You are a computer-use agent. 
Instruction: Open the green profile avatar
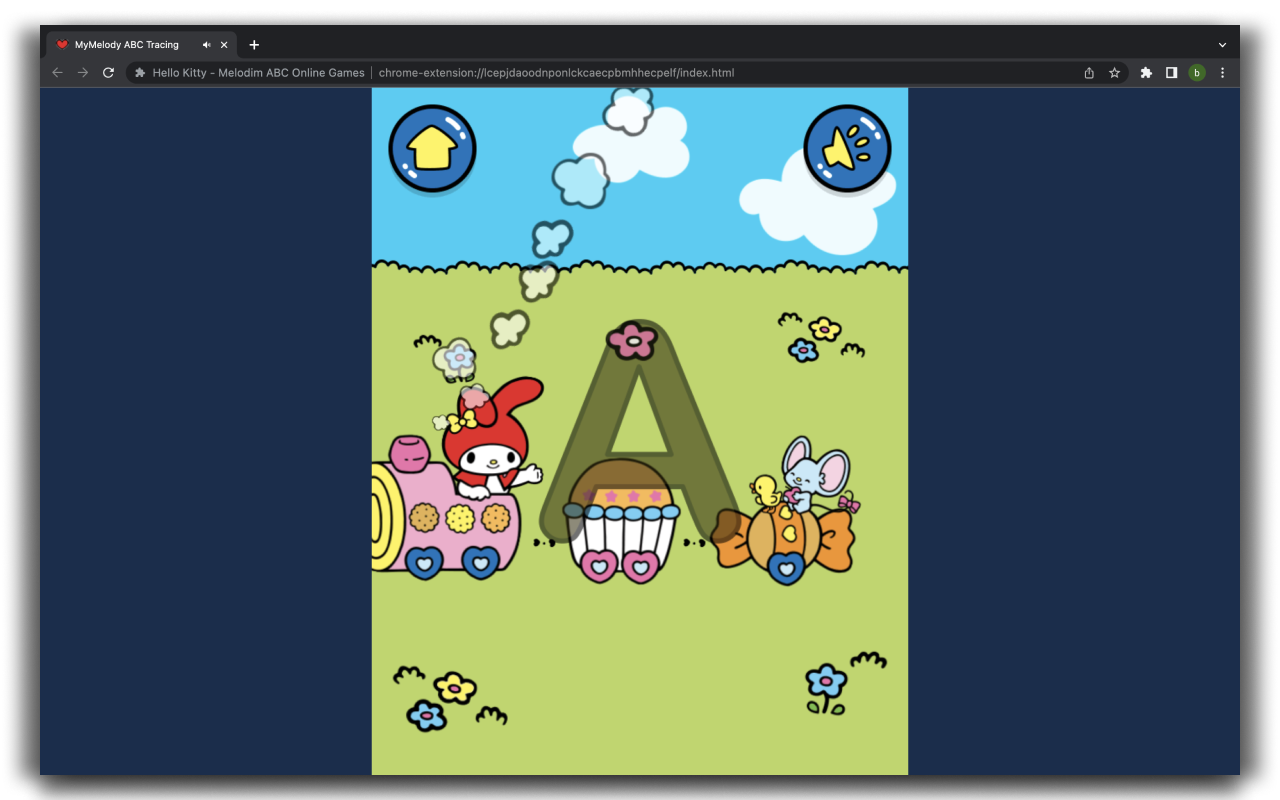tap(1197, 73)
